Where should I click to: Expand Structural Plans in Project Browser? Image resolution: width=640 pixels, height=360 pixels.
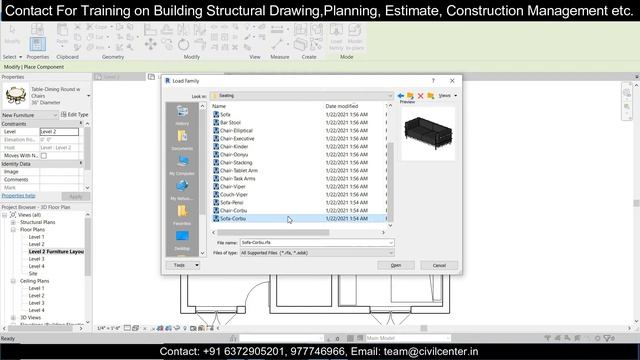tap(13, 222)
